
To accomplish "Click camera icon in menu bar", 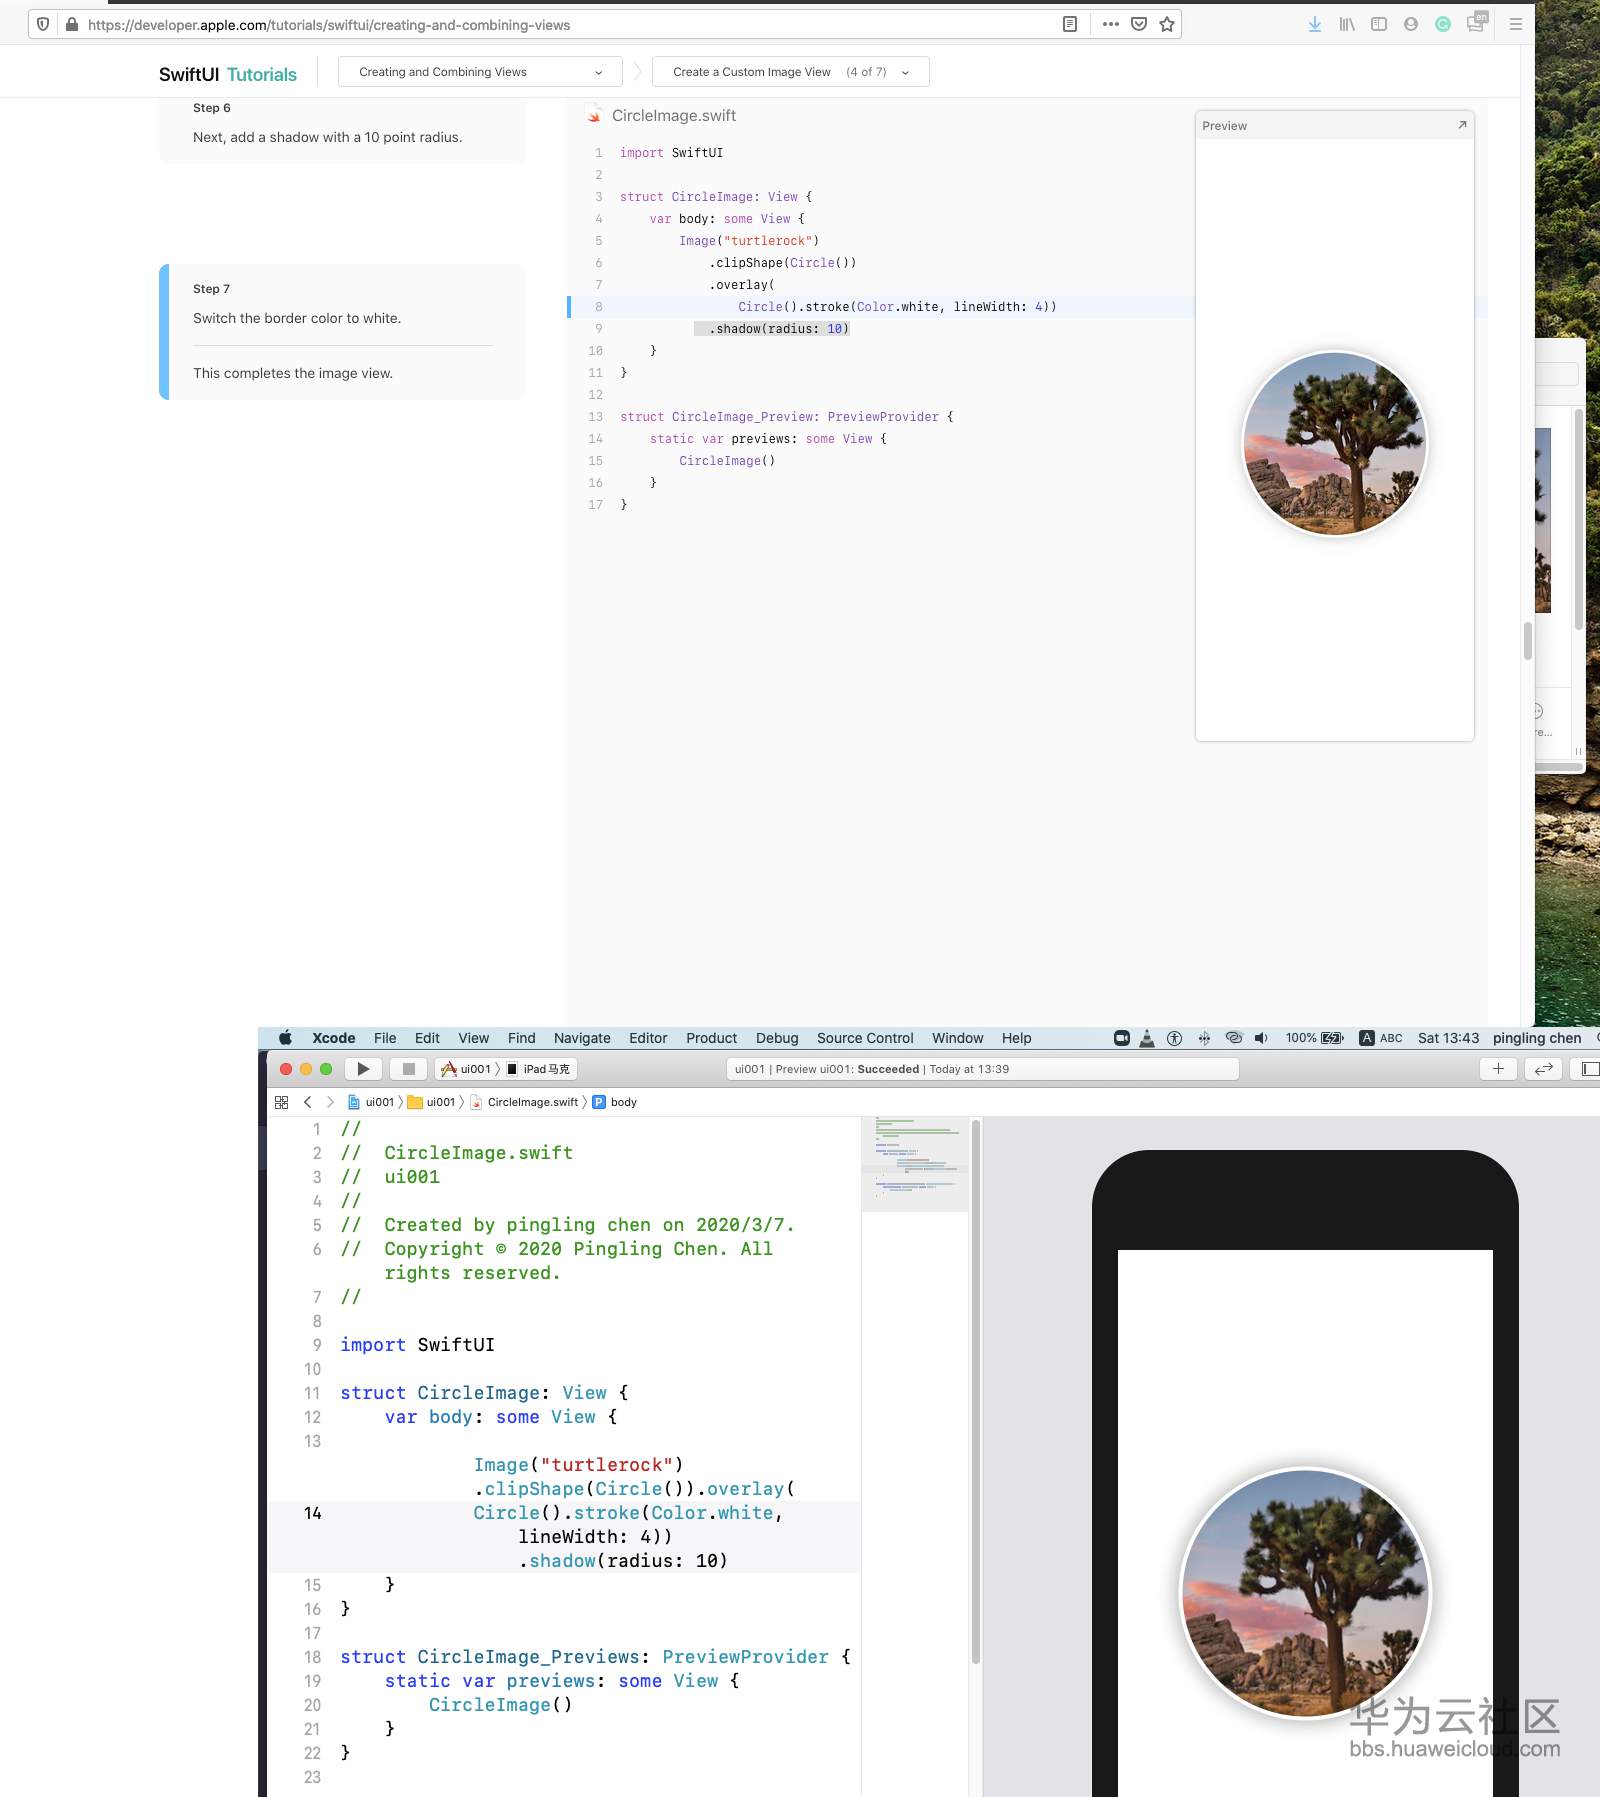I will click(x=1122, y=1038).
